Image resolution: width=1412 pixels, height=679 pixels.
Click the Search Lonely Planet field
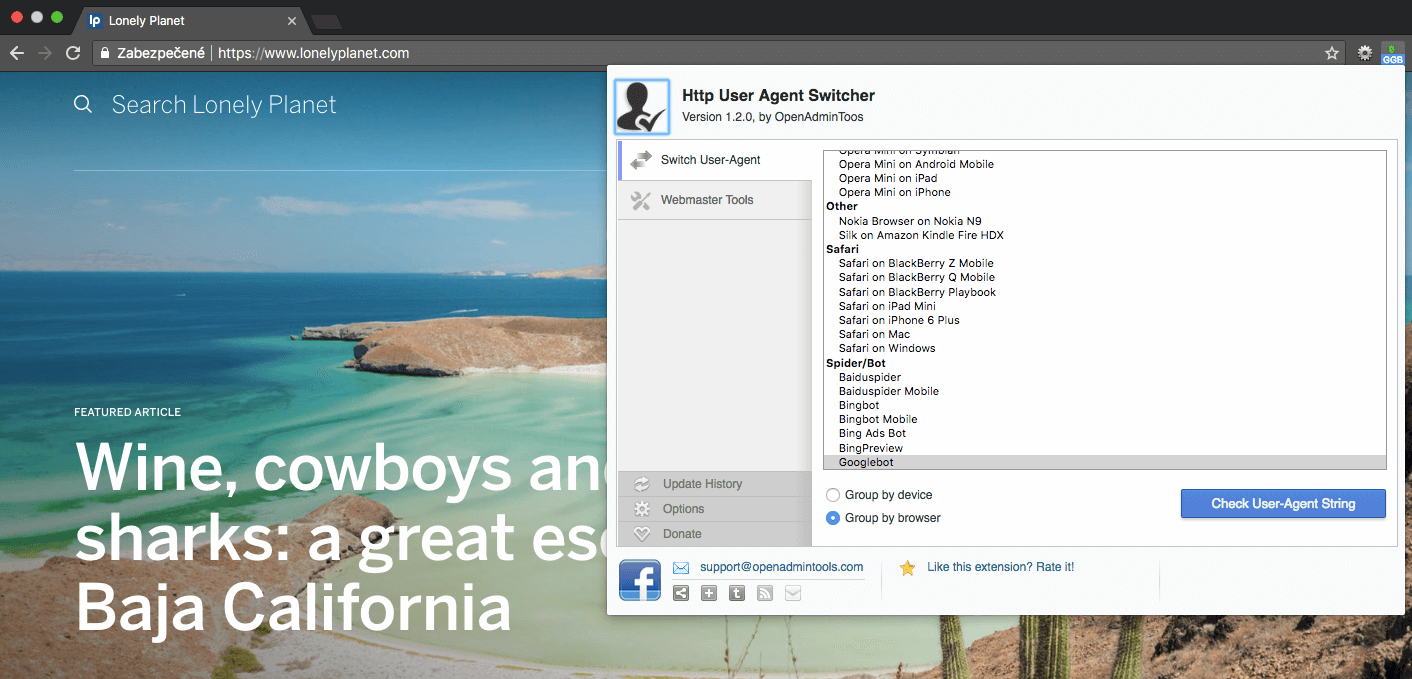coord(224,104)
